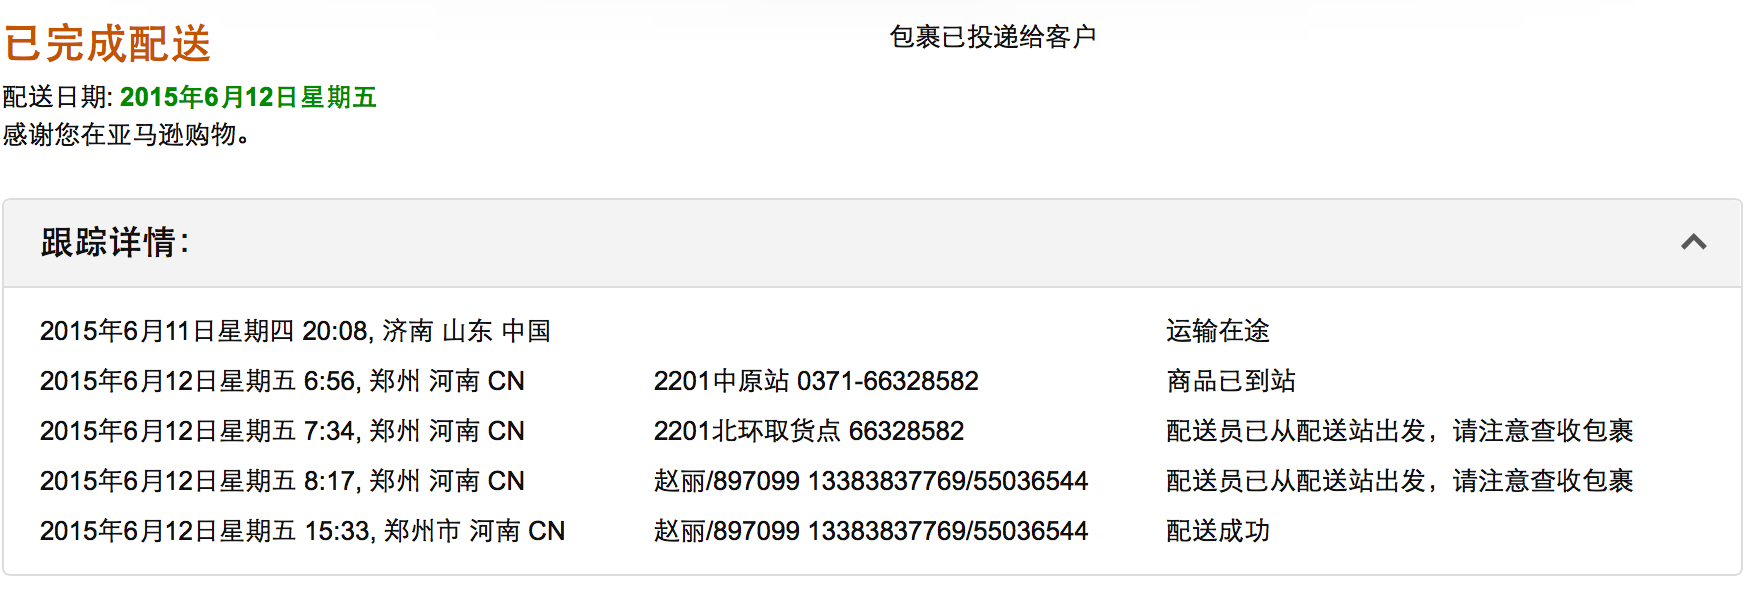Click the 济南 山东 中国 tracking entry
Image resolution: width=1754 pixels, height=592 pixels.
coord(295,331)
